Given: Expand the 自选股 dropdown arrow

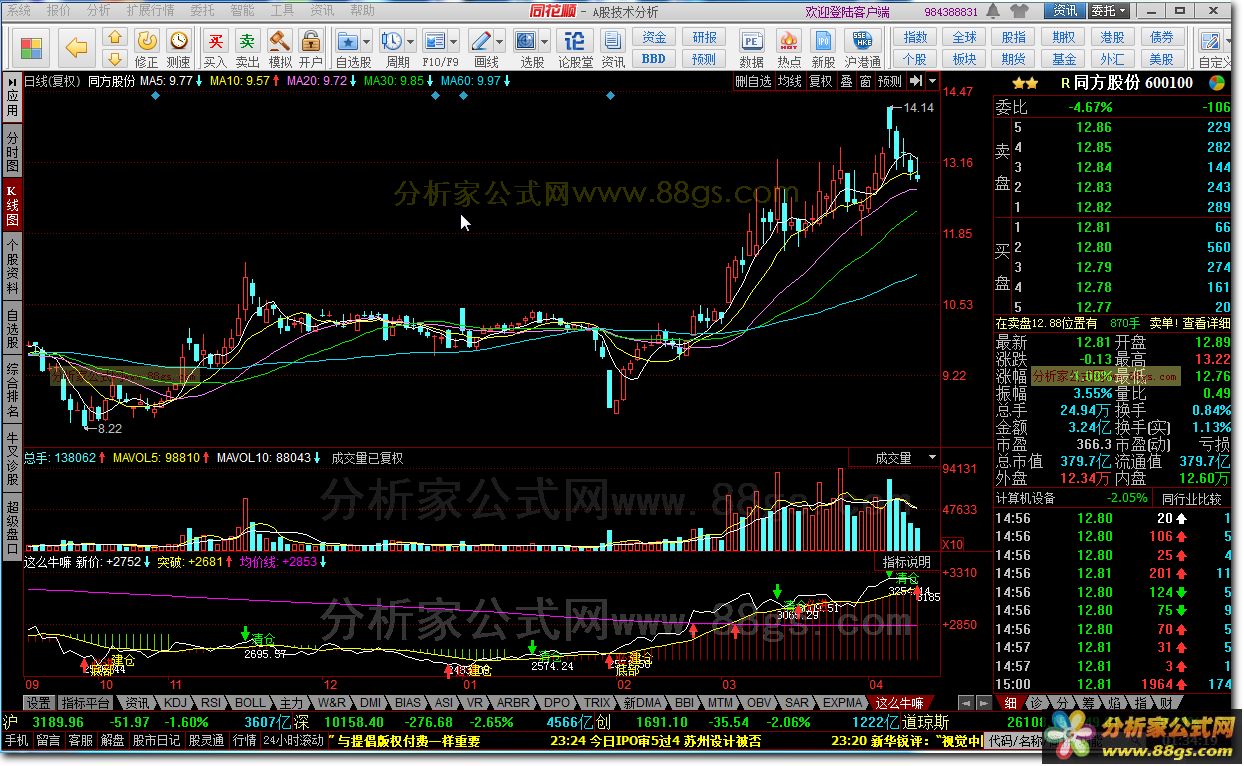Looking at the screenshot, I should point(366,42).
